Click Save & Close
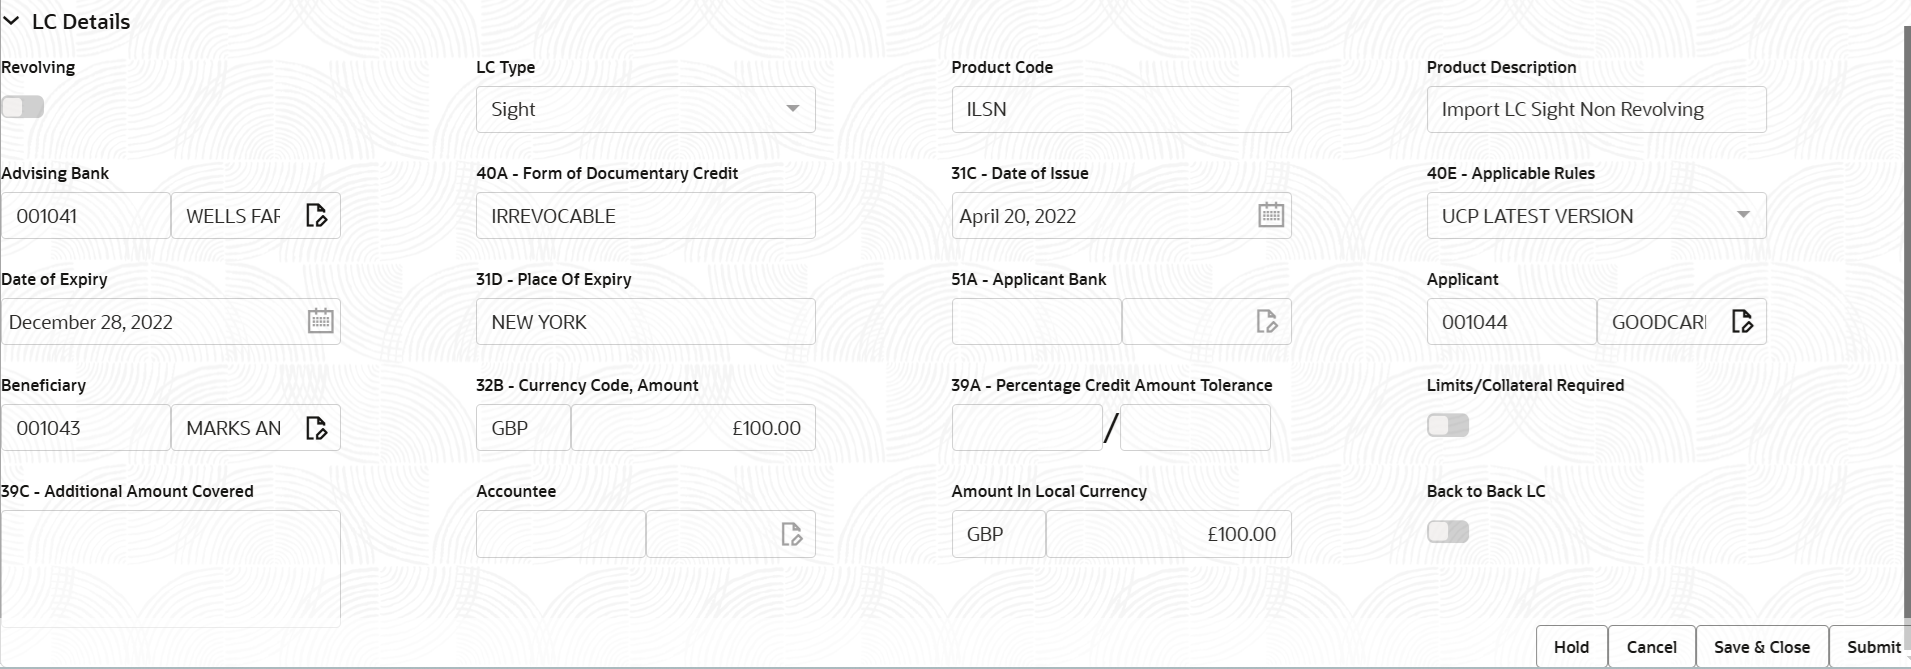Image resolution: width=1911 pixels, height=669 pixels. point(1761,647)
